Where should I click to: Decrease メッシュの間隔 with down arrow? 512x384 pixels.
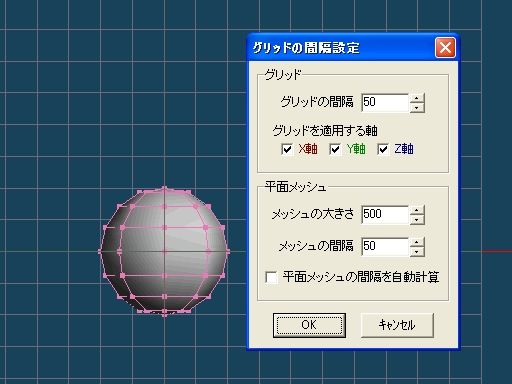tap(417, 251)
